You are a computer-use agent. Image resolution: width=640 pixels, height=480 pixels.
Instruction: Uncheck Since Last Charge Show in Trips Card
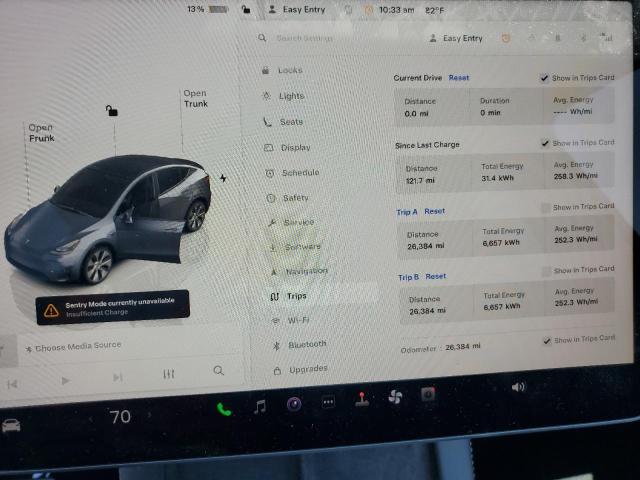click(545, 142)
